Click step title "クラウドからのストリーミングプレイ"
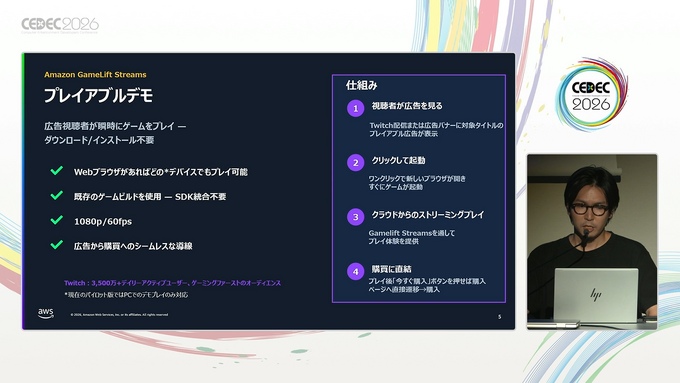 pyautogui.click(x=428, y=215)
